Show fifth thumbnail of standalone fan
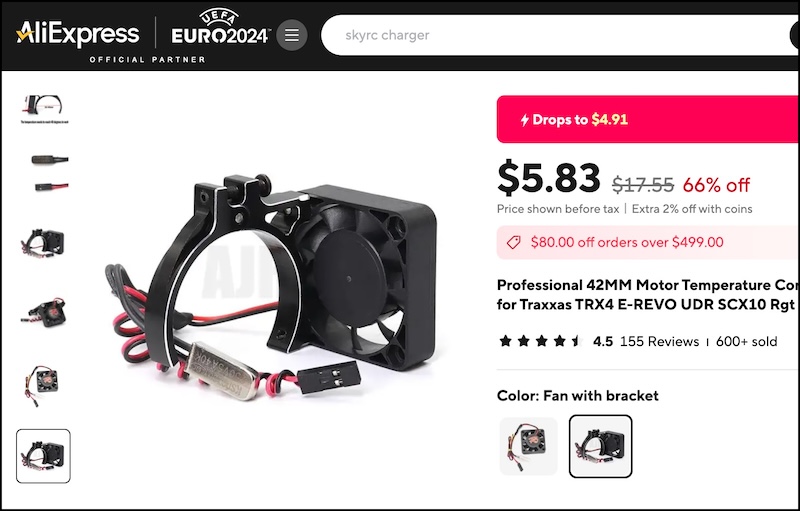Image resolution: width=800 pixels, height=511 pixels. pos(40,385)
